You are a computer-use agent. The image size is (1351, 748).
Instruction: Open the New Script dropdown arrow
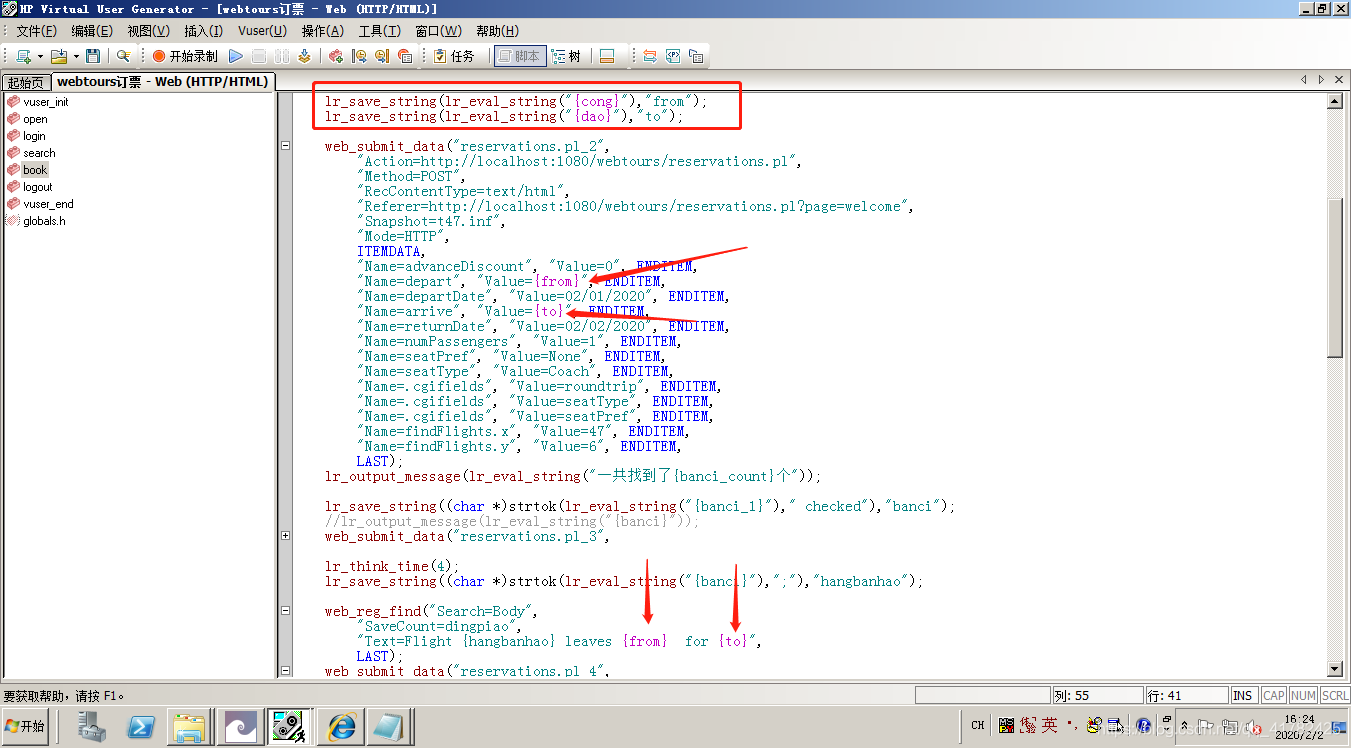tap(40, 56)
